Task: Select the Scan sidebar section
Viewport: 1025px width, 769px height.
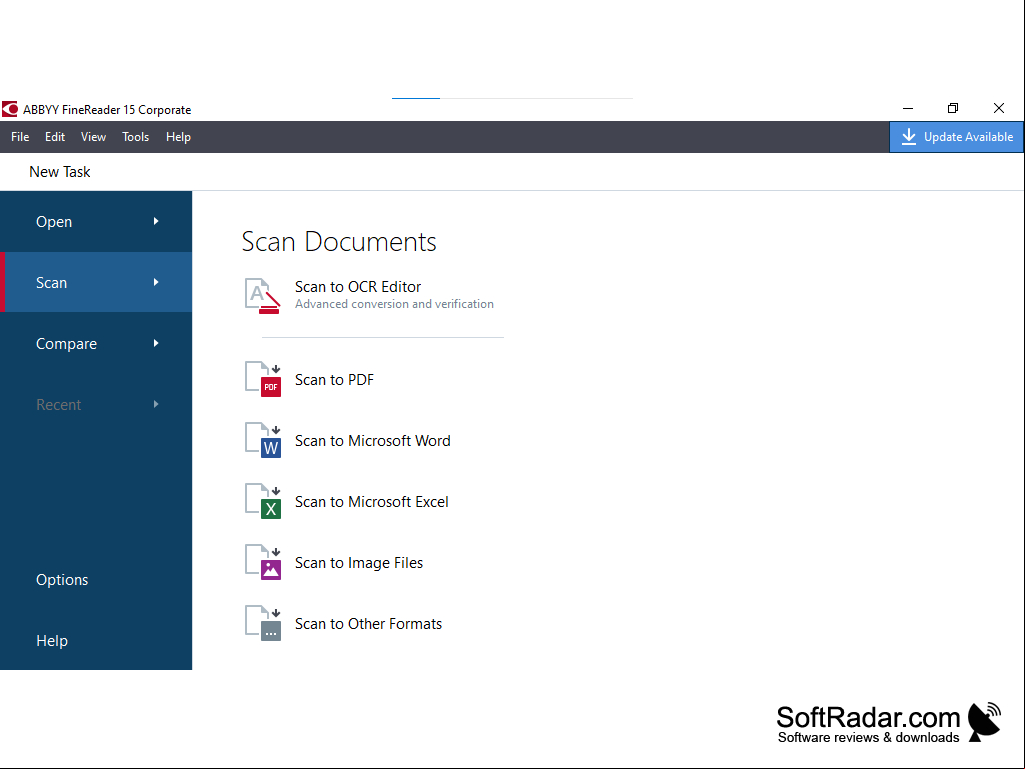Action: click(x=96, y=282)
